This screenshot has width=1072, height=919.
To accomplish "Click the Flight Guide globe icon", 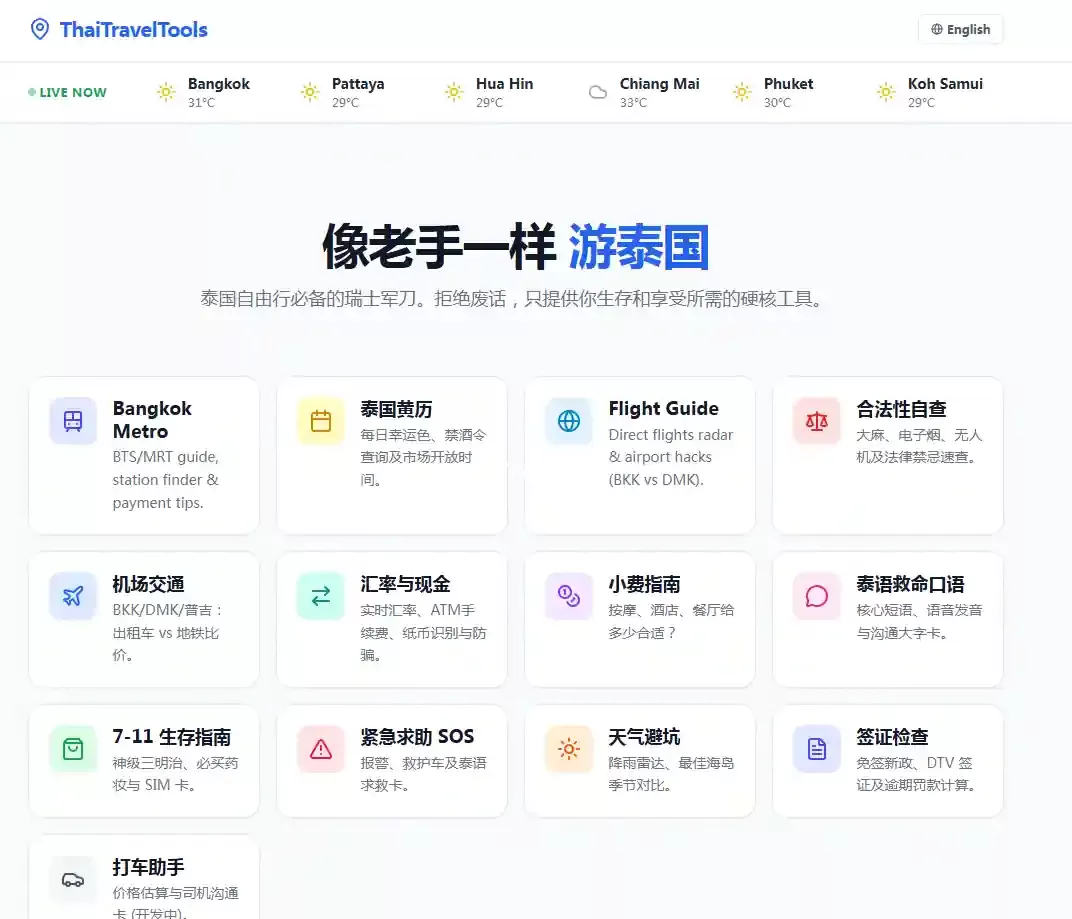I will 569,421.
